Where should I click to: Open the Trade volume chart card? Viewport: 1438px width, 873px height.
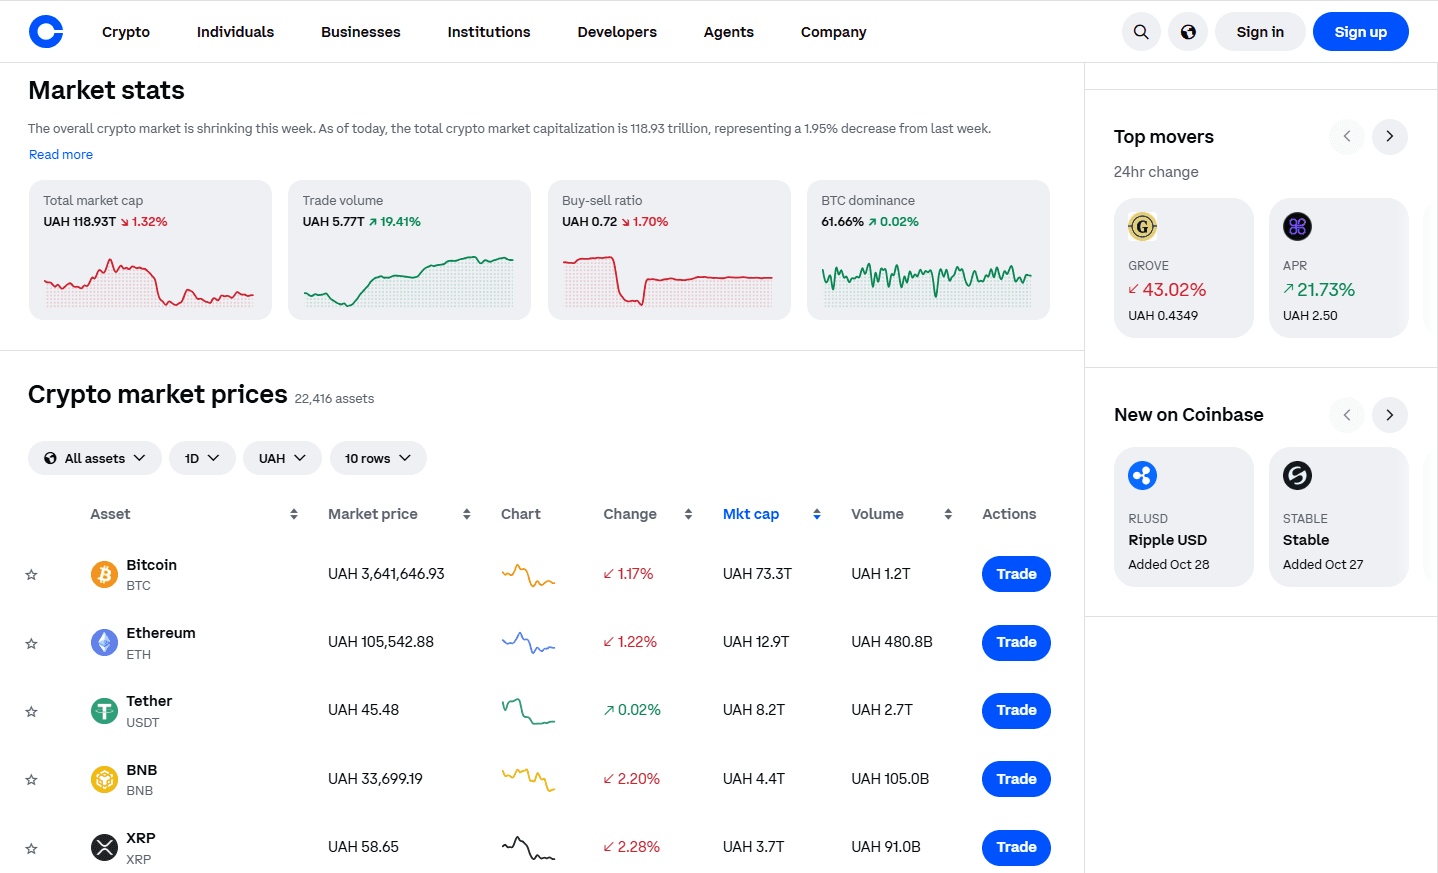pos(409,250)
